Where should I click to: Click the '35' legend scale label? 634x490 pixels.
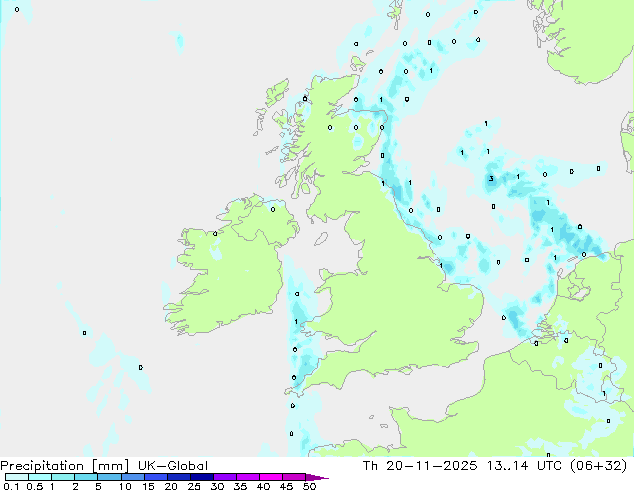(240, 486)
